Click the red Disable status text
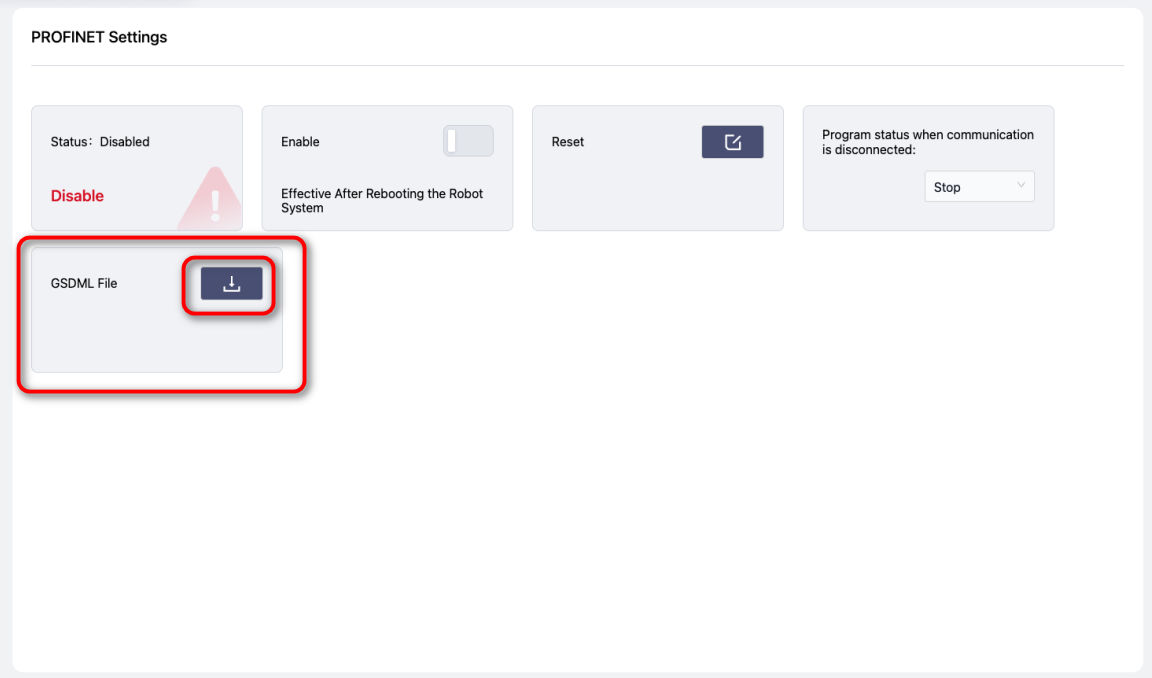Image resolution: width=1152 pixels, height=678 pixels. click(x=77, y=196)
